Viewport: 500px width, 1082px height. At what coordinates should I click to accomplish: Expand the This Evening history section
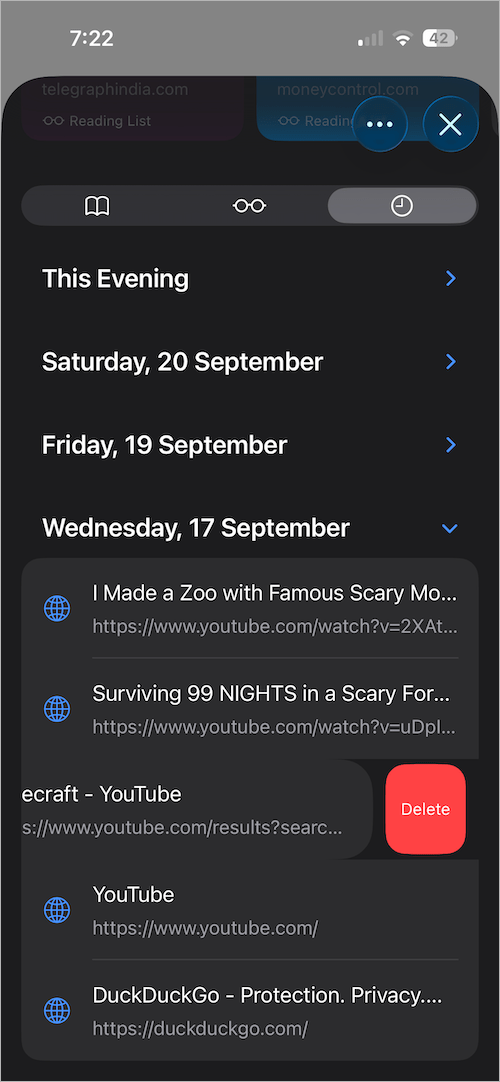(250, 279)
